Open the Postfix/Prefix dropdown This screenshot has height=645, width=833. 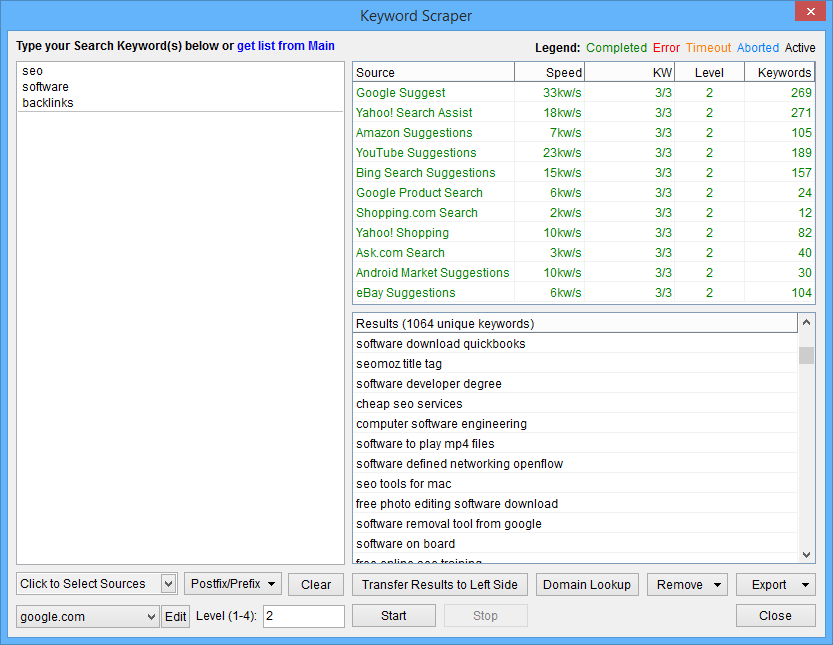pyautogui.click(x=232, y=584)
